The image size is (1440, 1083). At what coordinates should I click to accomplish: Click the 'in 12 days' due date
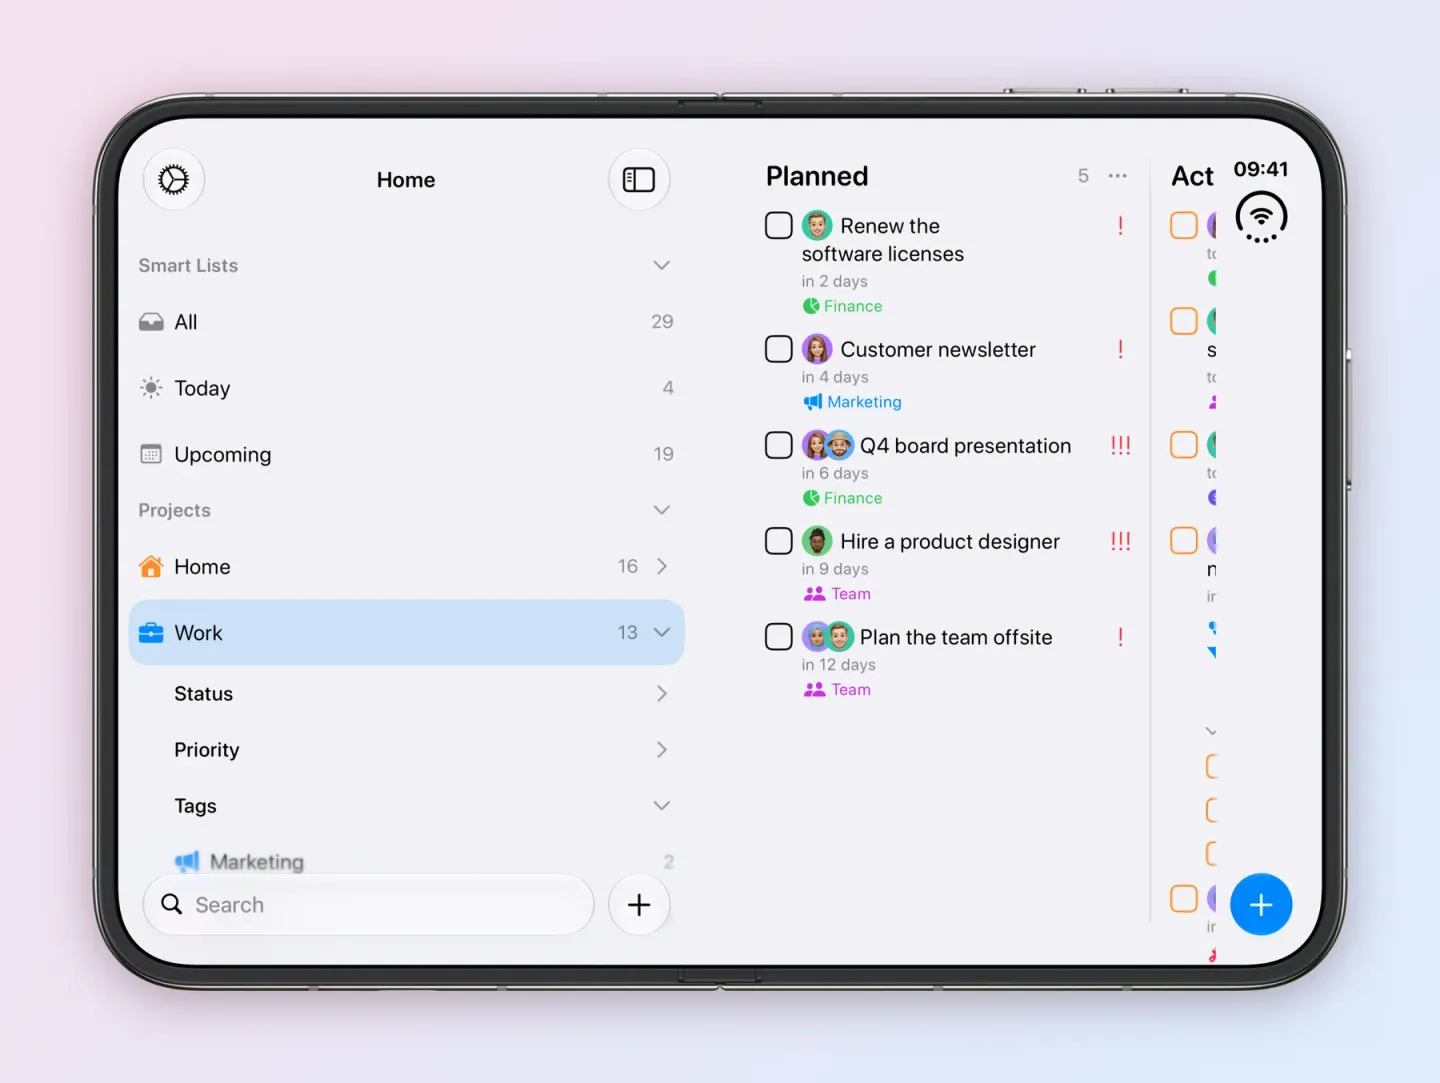[839, 666]
